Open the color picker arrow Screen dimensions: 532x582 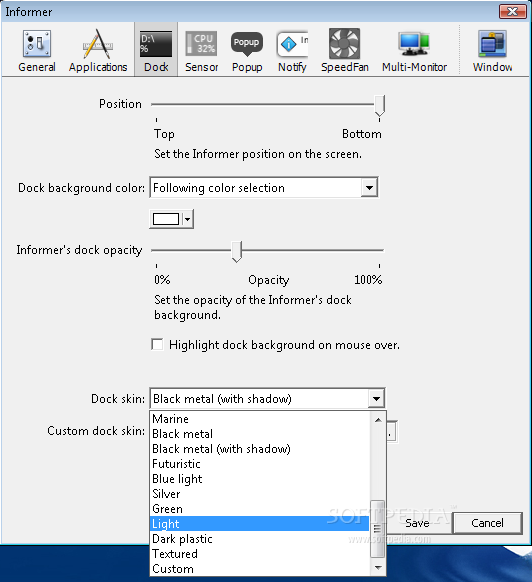pos(188,219)
